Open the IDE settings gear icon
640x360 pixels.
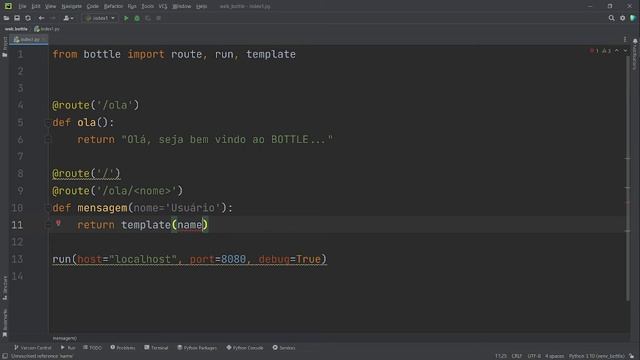[x=622, y=18]
